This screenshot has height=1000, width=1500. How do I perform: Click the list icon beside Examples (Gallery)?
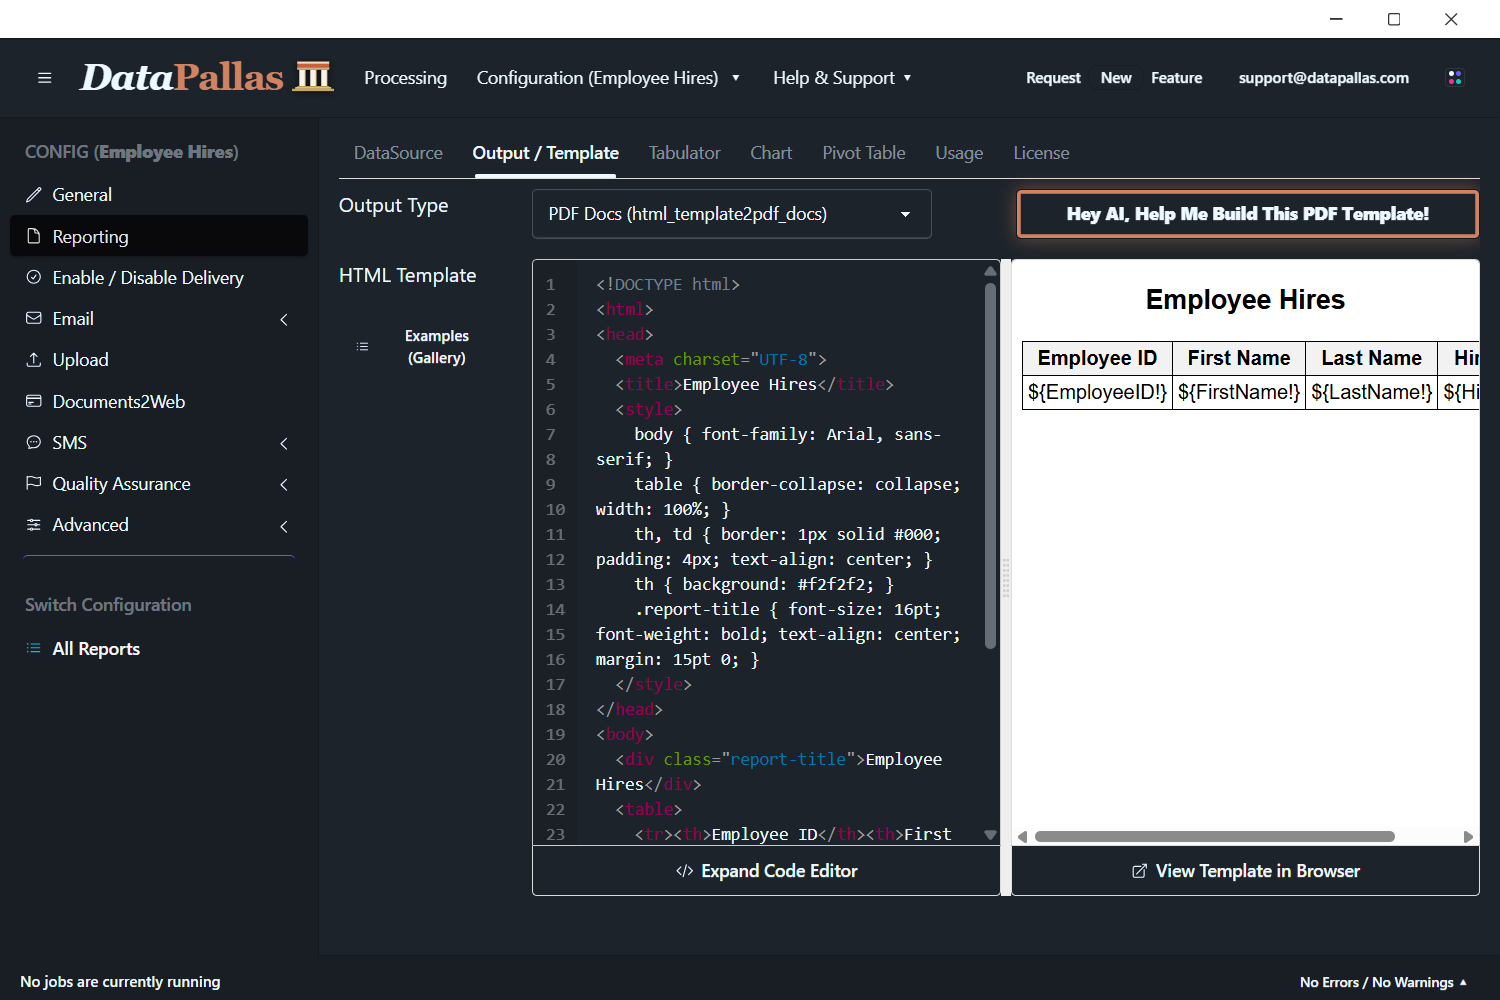[362, 347]
